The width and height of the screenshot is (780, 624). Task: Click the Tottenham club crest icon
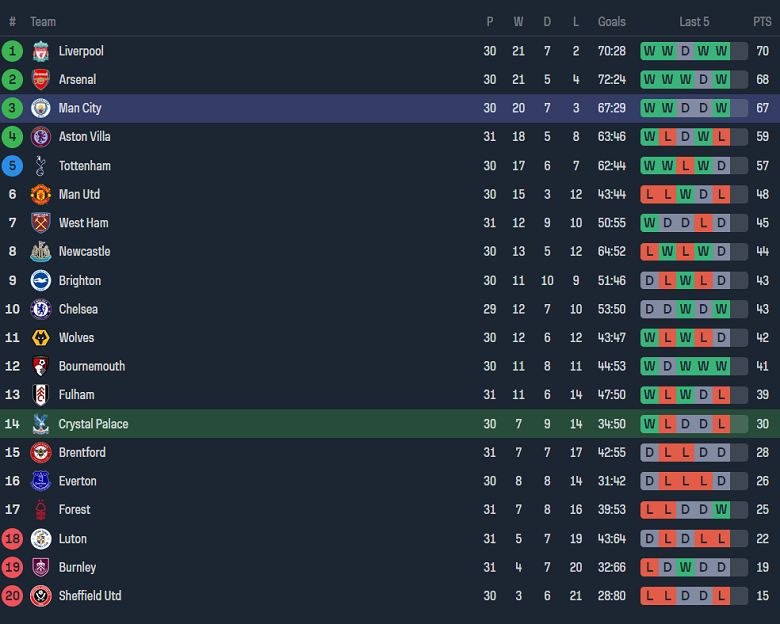point(40,166)
